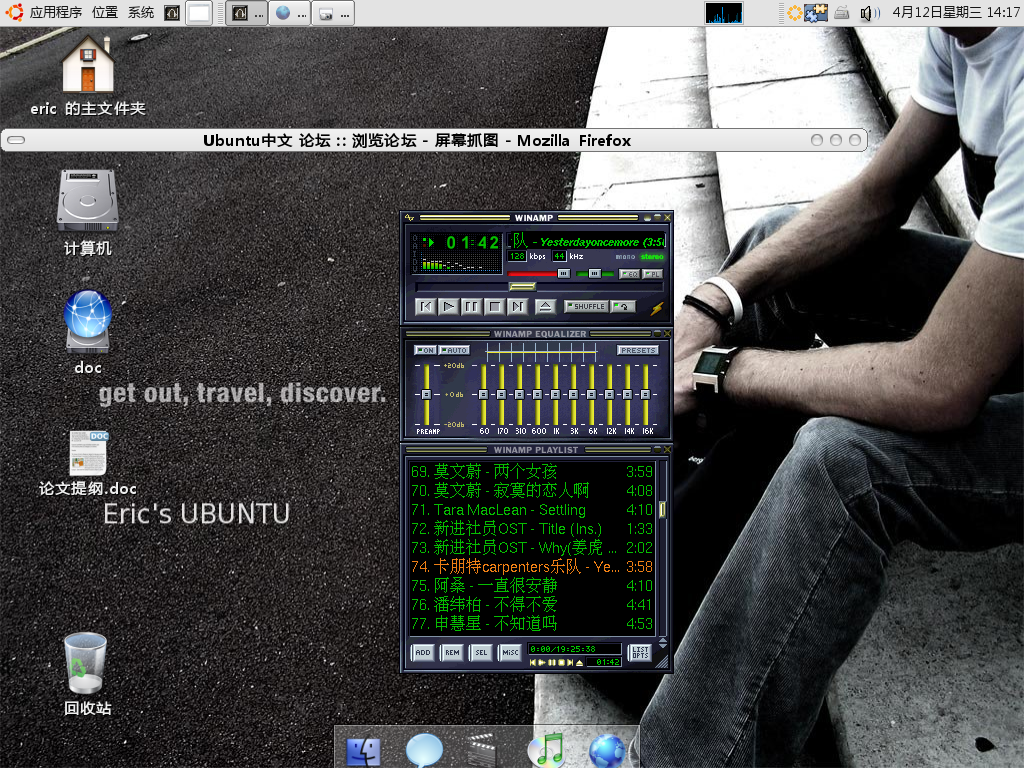Click the Winamp volume slider
Screen dimensions: 1024x768
click(539, 274)
